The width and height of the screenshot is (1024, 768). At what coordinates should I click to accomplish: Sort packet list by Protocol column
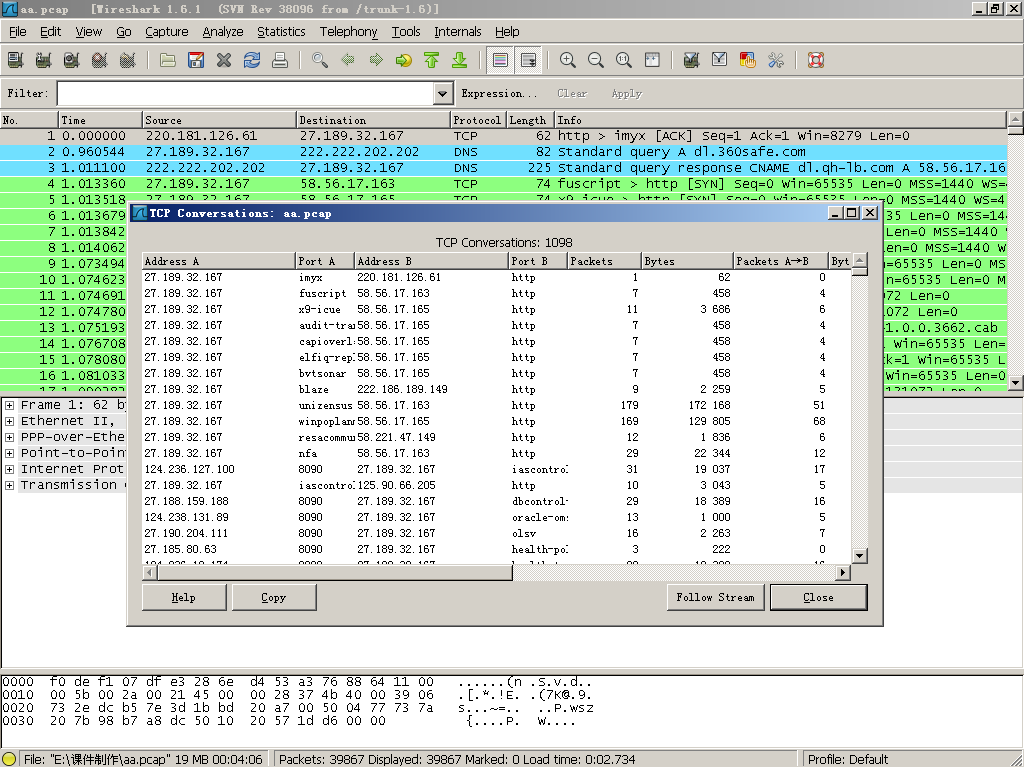coord(477,120)
